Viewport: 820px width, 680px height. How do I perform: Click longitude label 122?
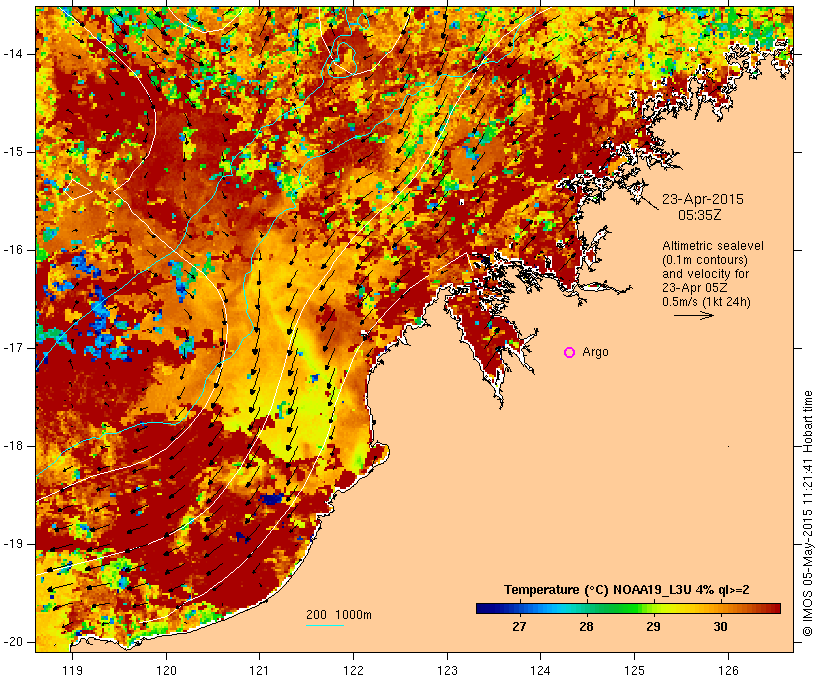pos(354,671)
